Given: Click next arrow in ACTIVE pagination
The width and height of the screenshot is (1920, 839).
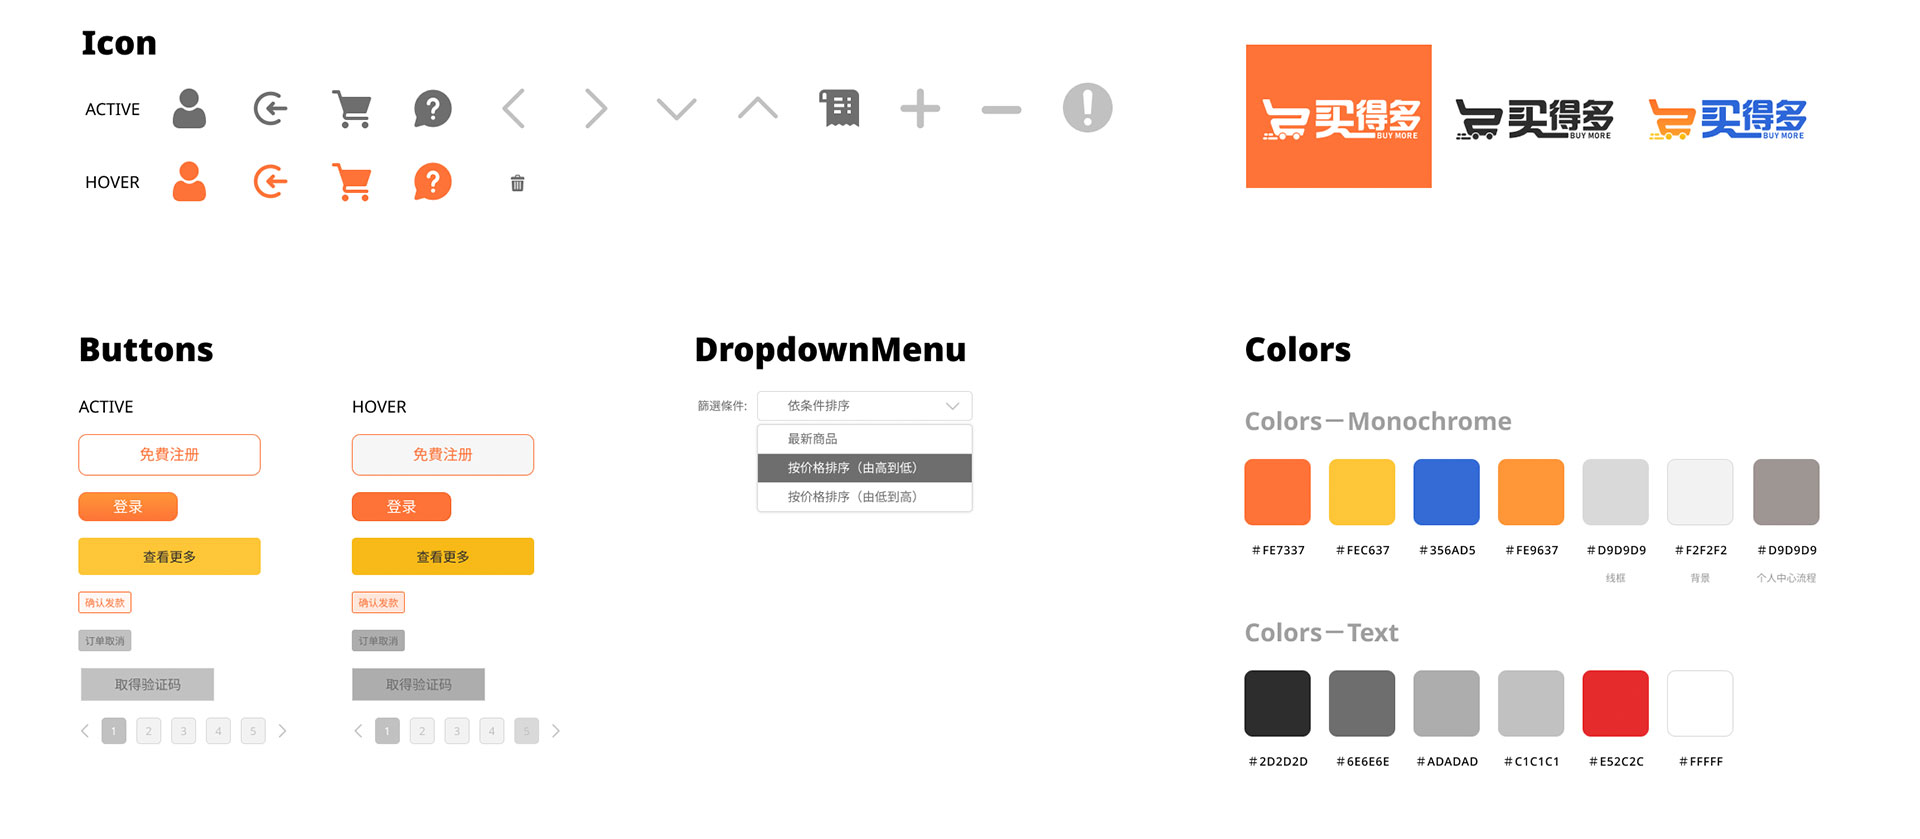Looking at the screenshot, I should (282, 731).
